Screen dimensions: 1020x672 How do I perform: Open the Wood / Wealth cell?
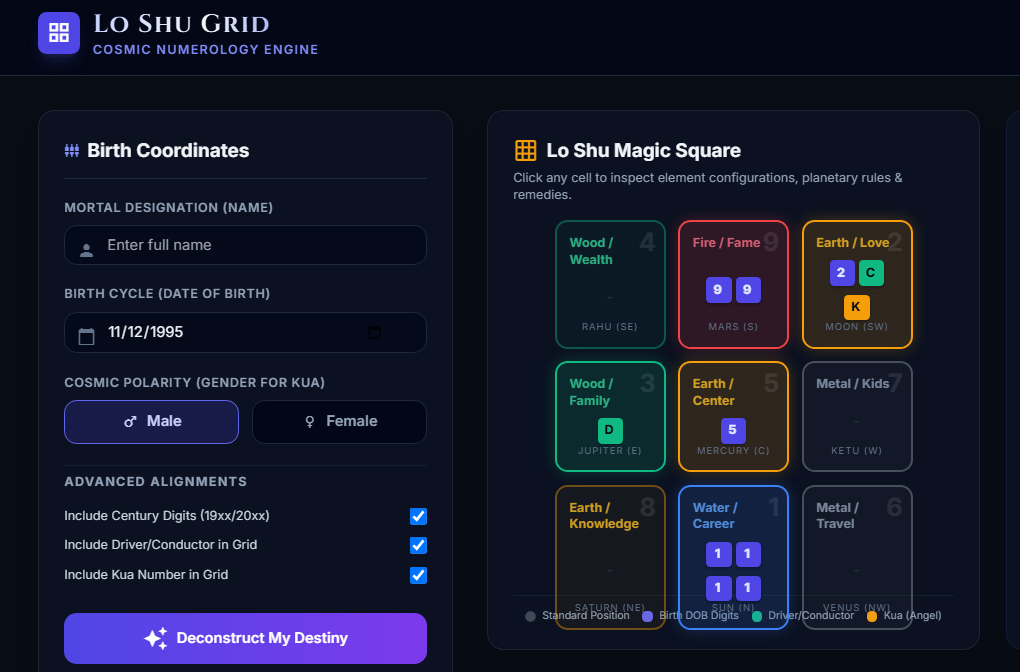tap(610, 284)
